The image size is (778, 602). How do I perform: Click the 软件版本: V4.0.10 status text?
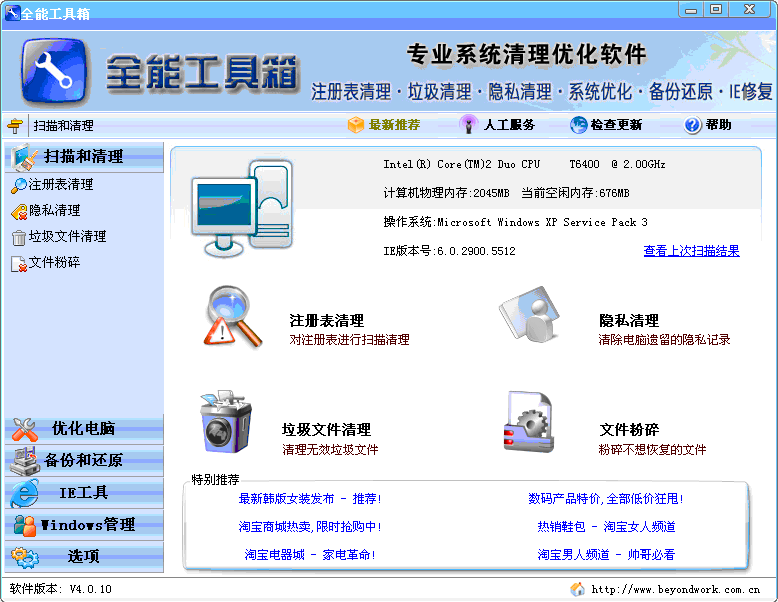pos(61,589)
